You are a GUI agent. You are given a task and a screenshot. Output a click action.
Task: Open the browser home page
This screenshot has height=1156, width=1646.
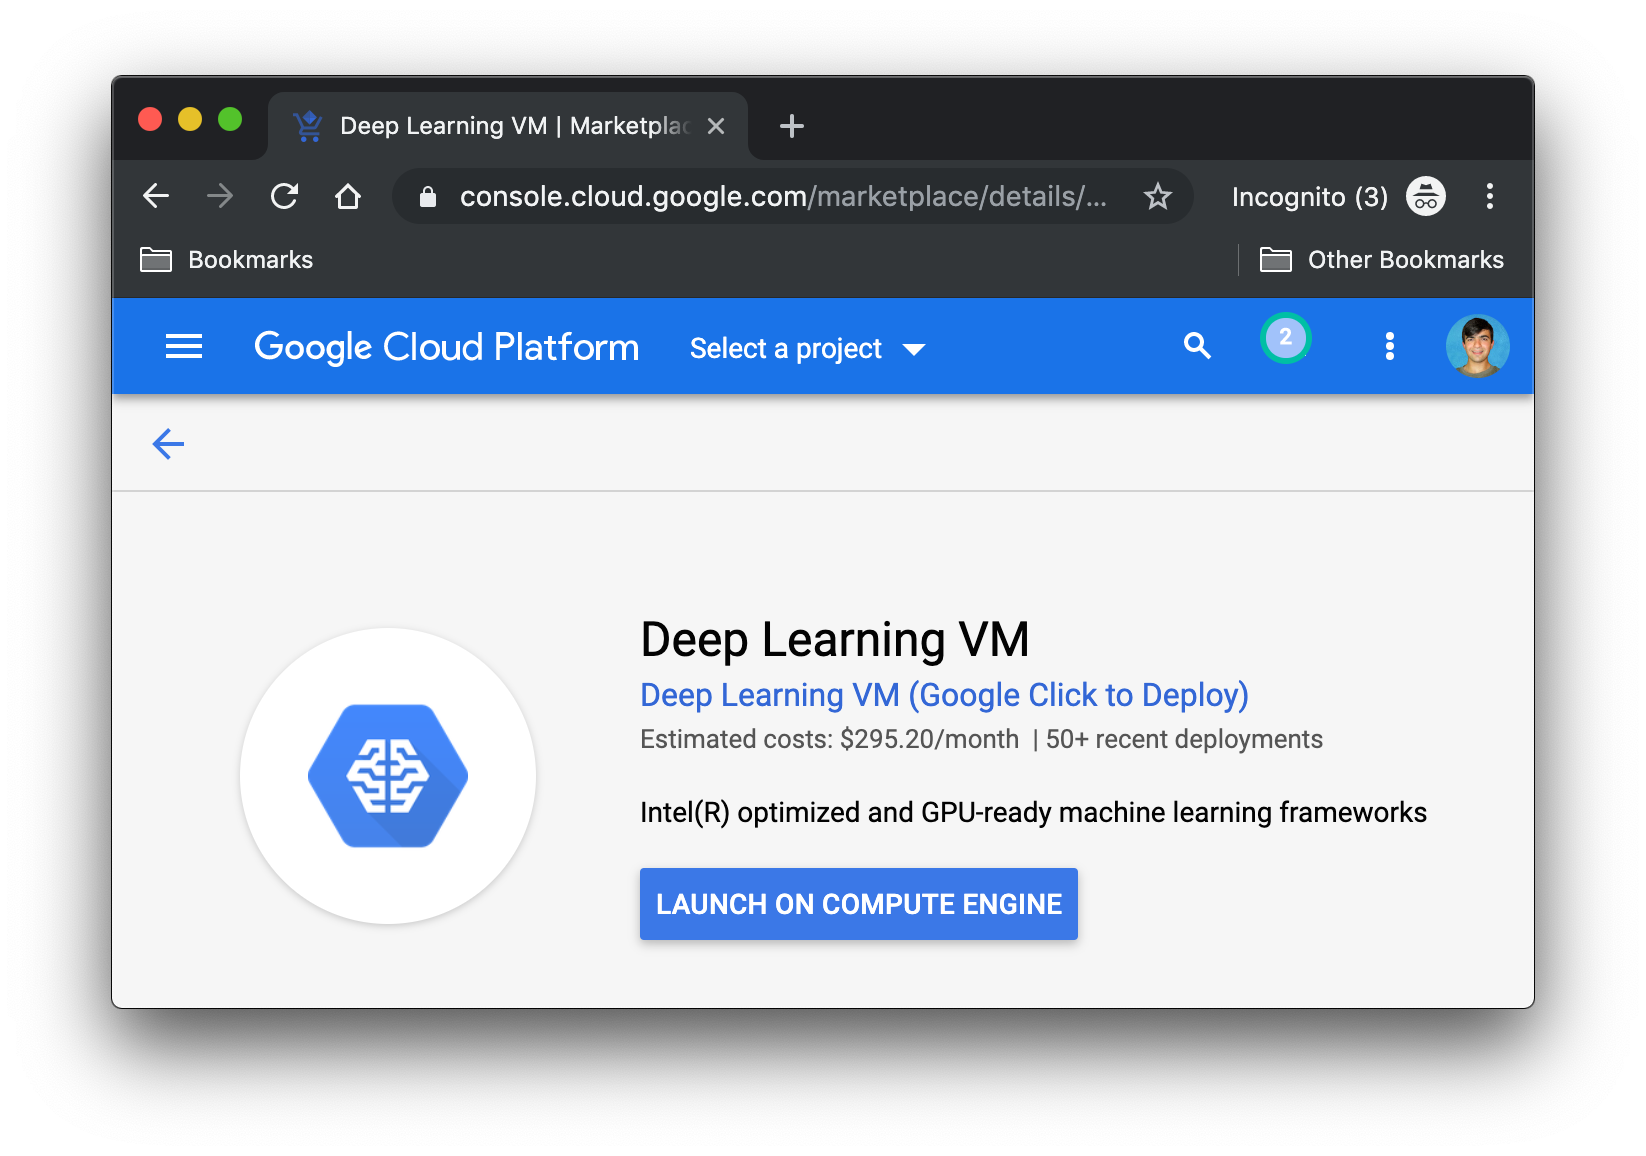(348, 196)
